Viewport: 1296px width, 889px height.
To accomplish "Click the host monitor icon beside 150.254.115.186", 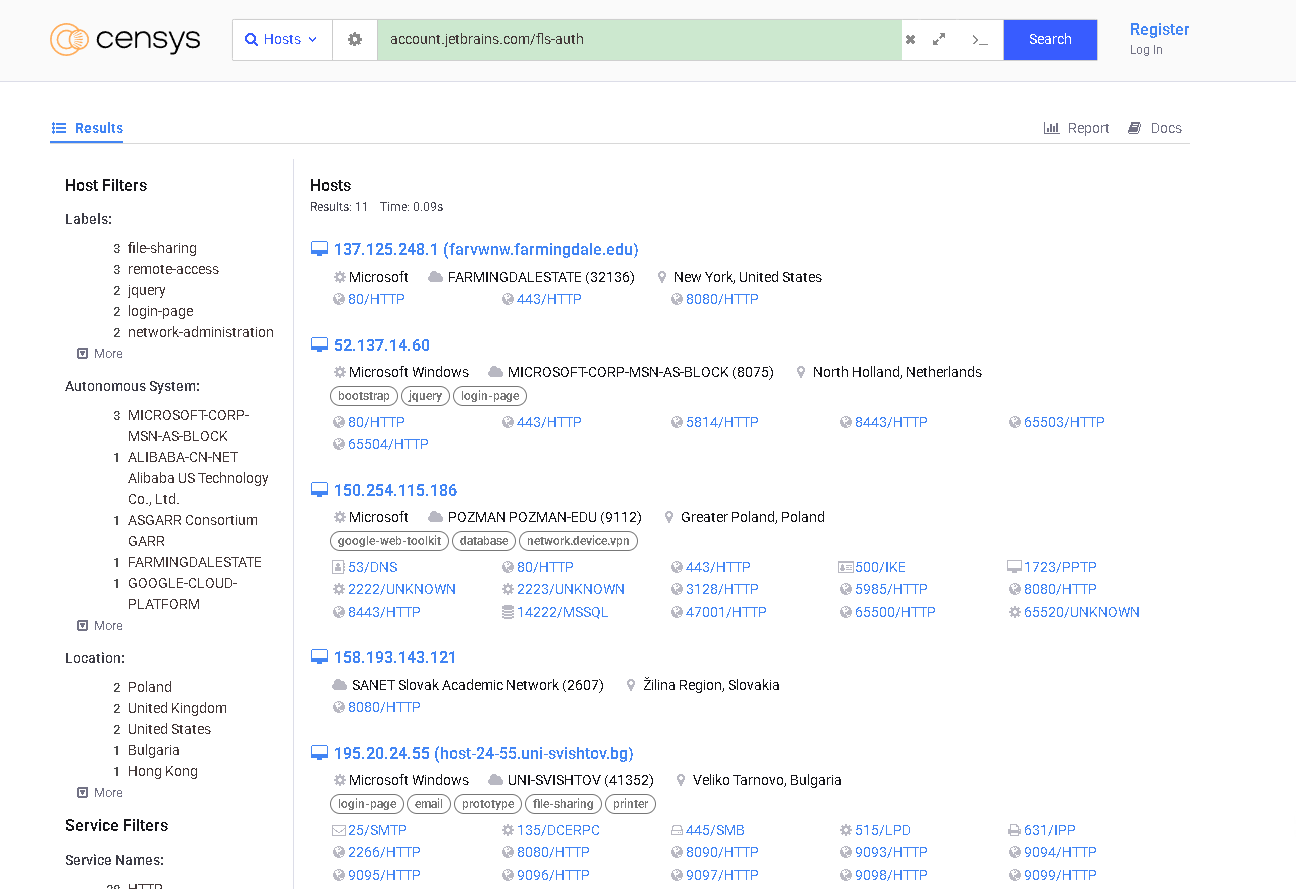I will 319,490.
